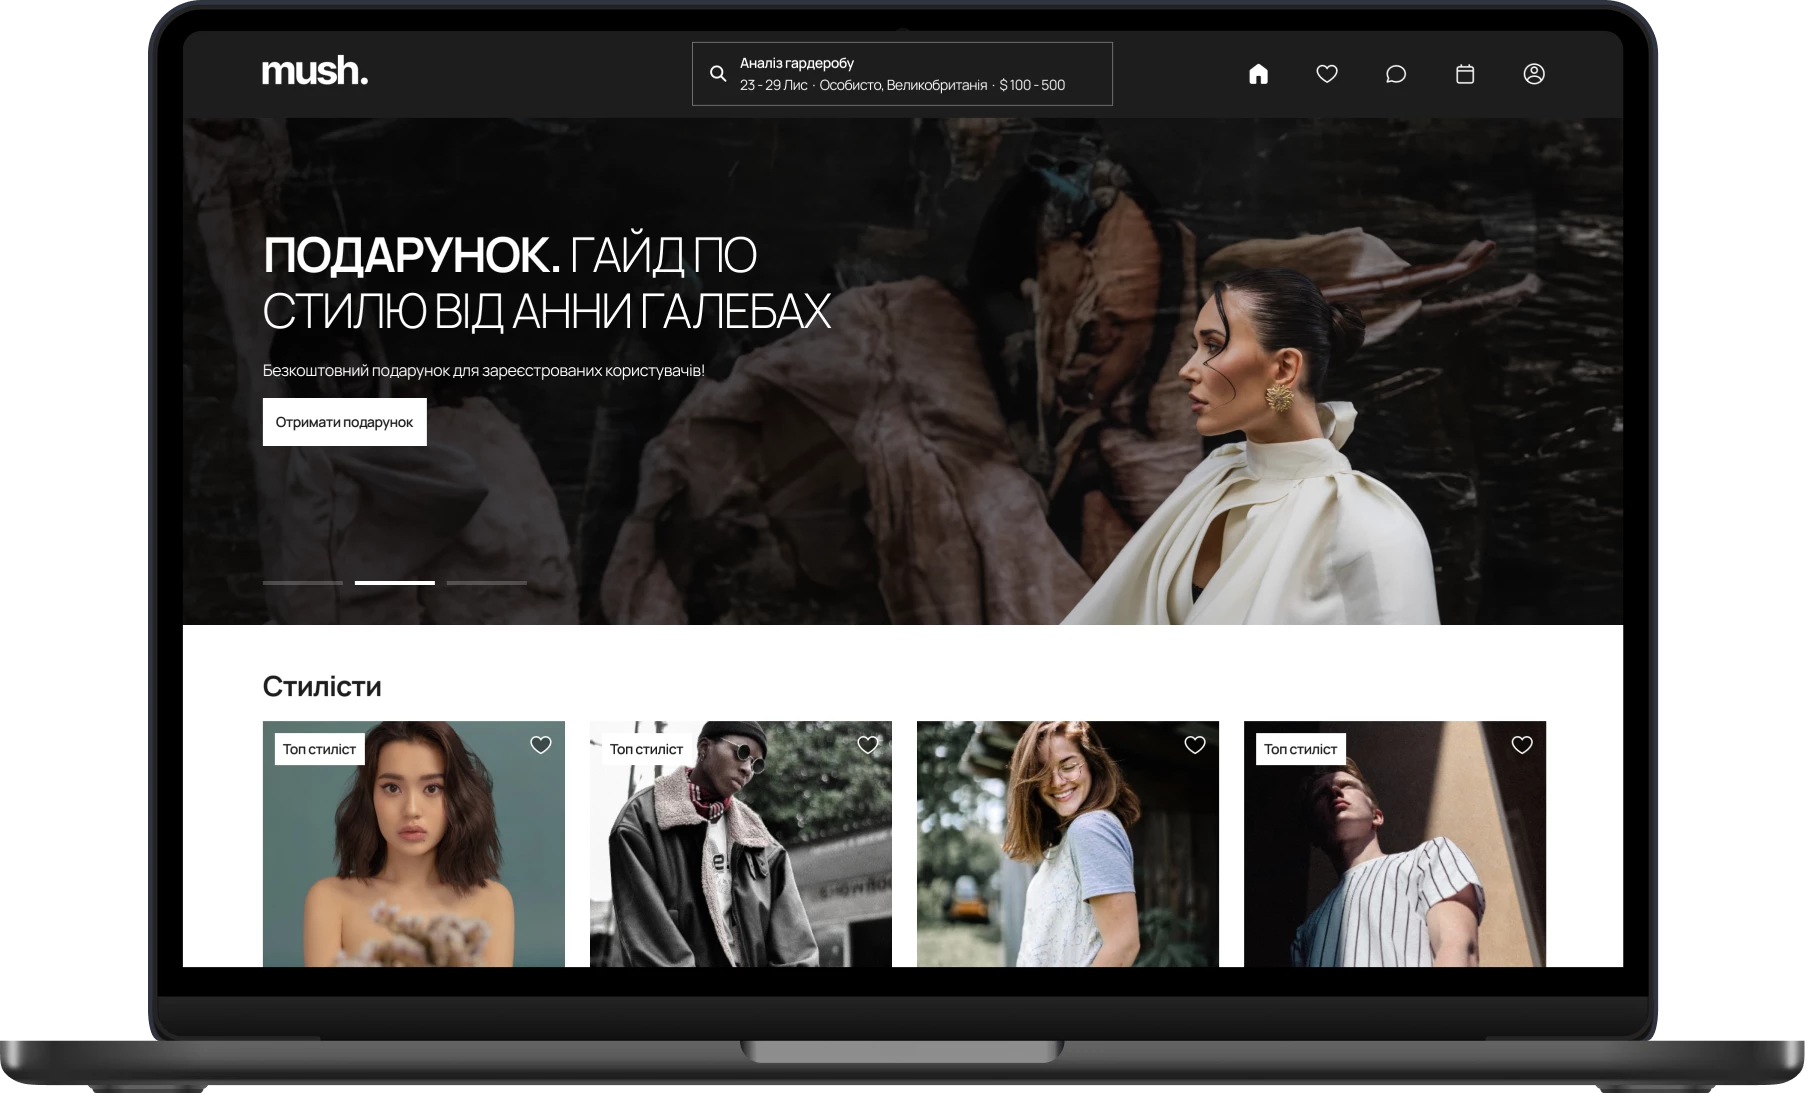Screen dimensions: 1812x1093
Task: Switch to the first banner slide indicator
Action: [x=302, y=582]
